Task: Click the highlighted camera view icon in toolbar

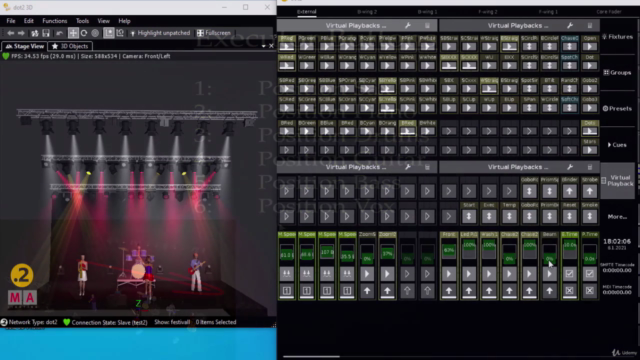Action: point(109,33)
